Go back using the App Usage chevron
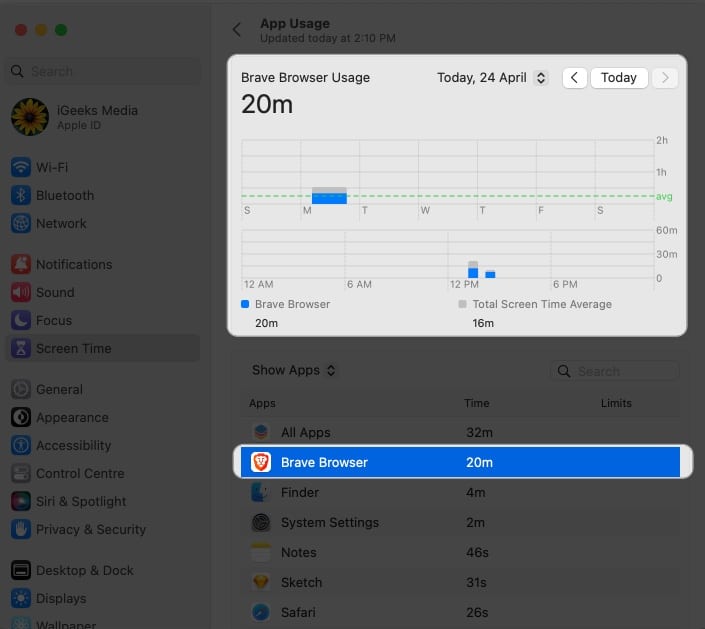This screenshot has width=705, height=629. (x=237, y=30)
